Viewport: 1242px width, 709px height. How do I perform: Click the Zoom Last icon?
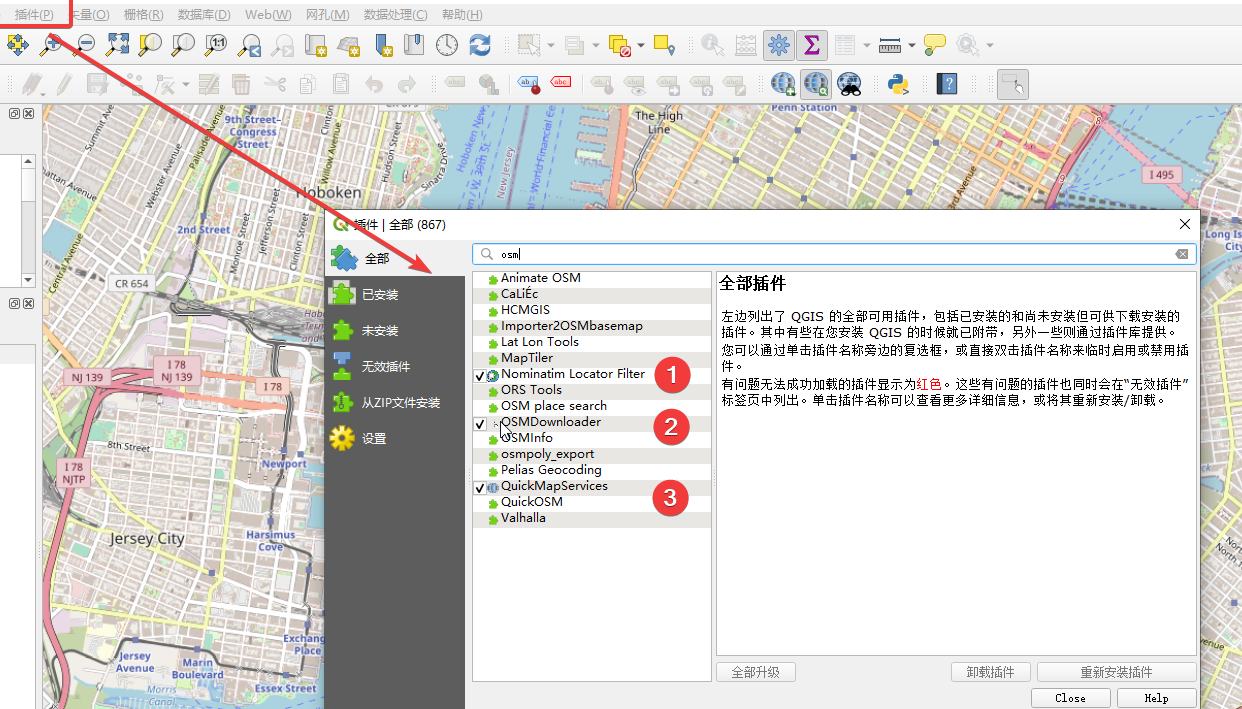click(250, 44)
